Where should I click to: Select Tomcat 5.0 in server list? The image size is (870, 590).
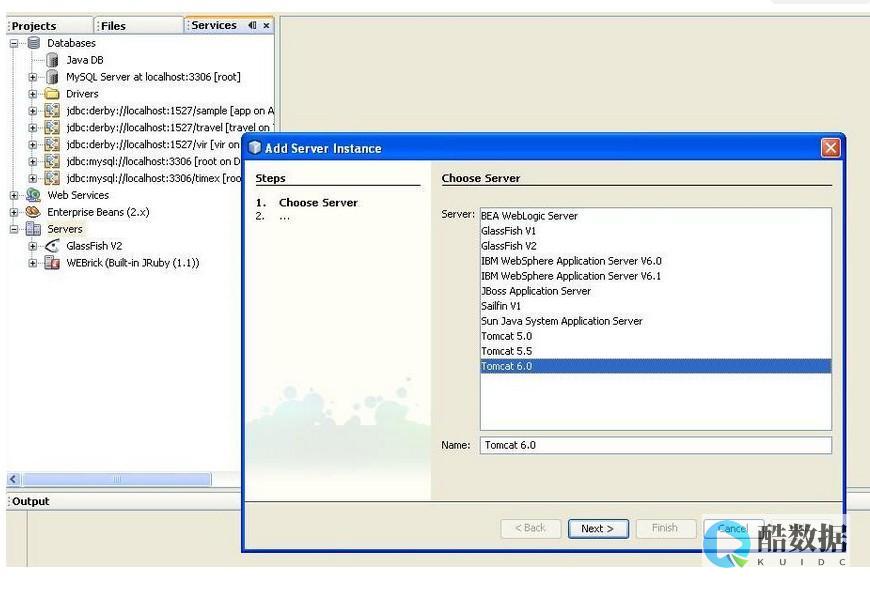[x=655, y=336]
